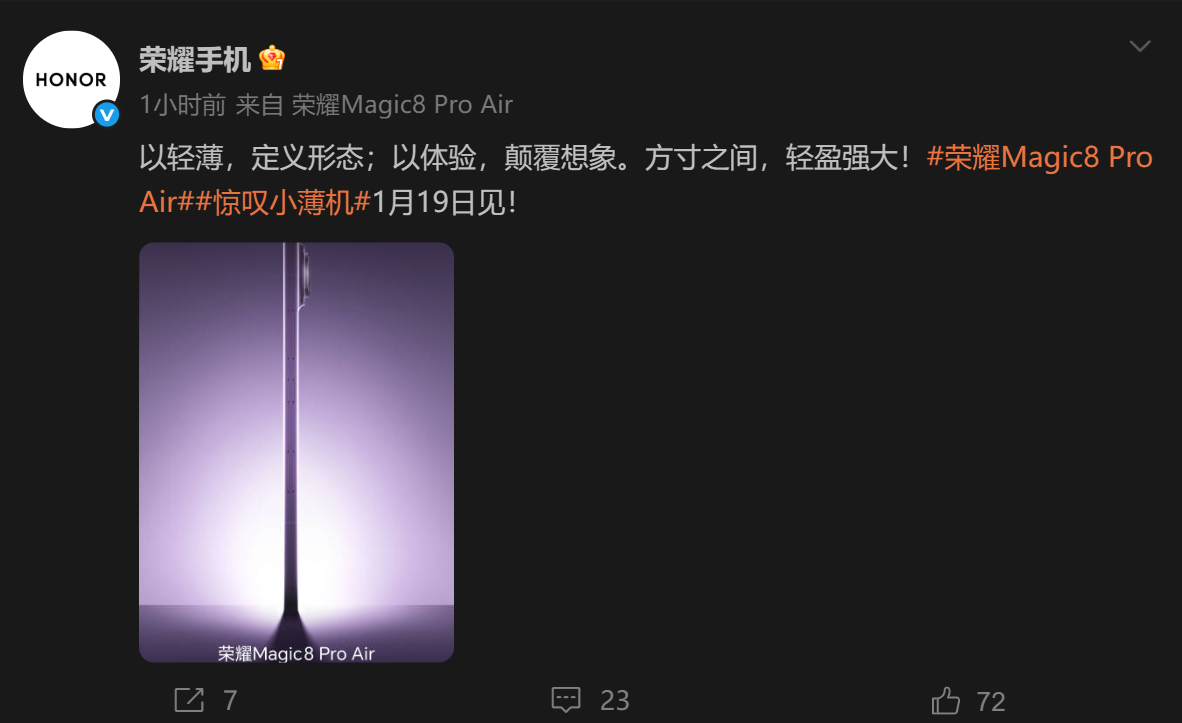Image resolution: width=1182 pixels, height=723 pixels.
Task: Open the 荣耀手机 username link
Action: [x=194, y=60]
